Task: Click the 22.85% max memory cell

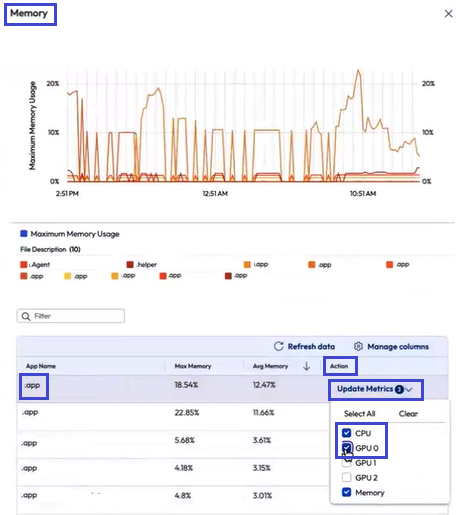Action: (187, 413)
